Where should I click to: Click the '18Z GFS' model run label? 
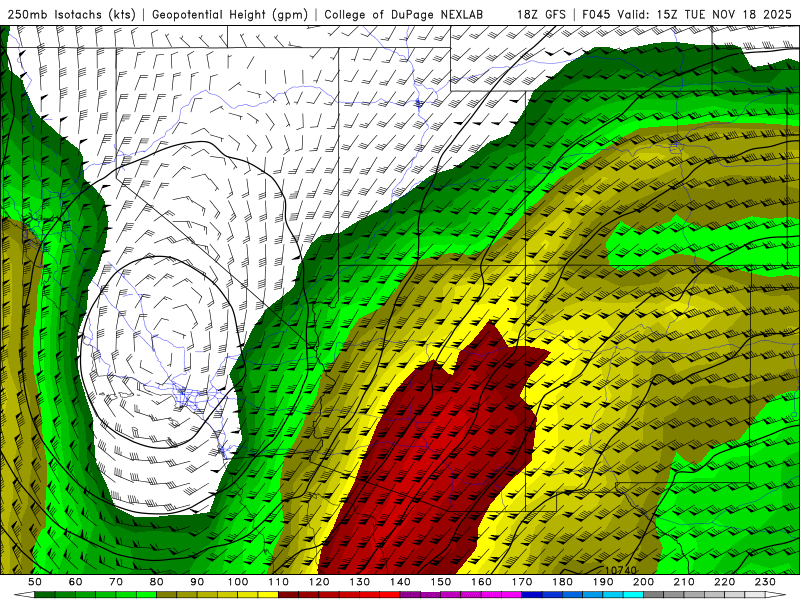[x=541, y=14]
